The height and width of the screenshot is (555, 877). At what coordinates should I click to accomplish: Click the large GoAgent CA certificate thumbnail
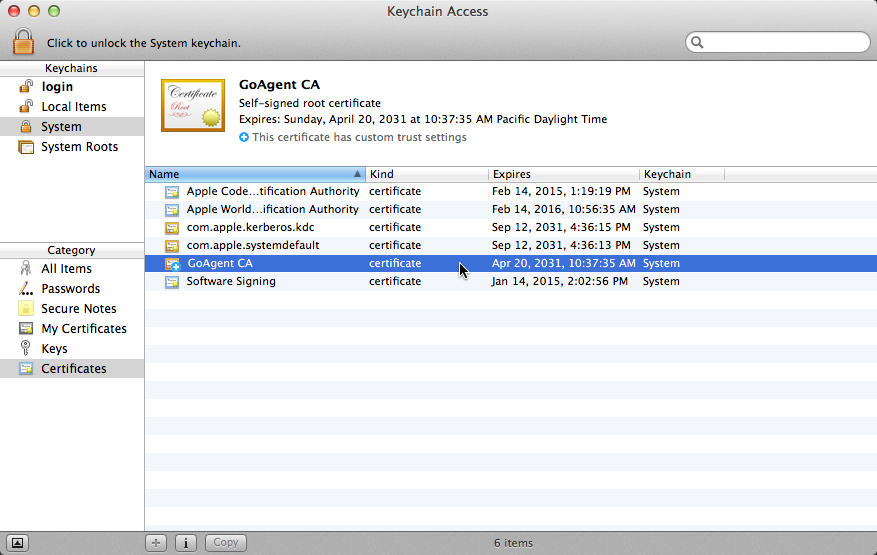click(x=193, y=106)
